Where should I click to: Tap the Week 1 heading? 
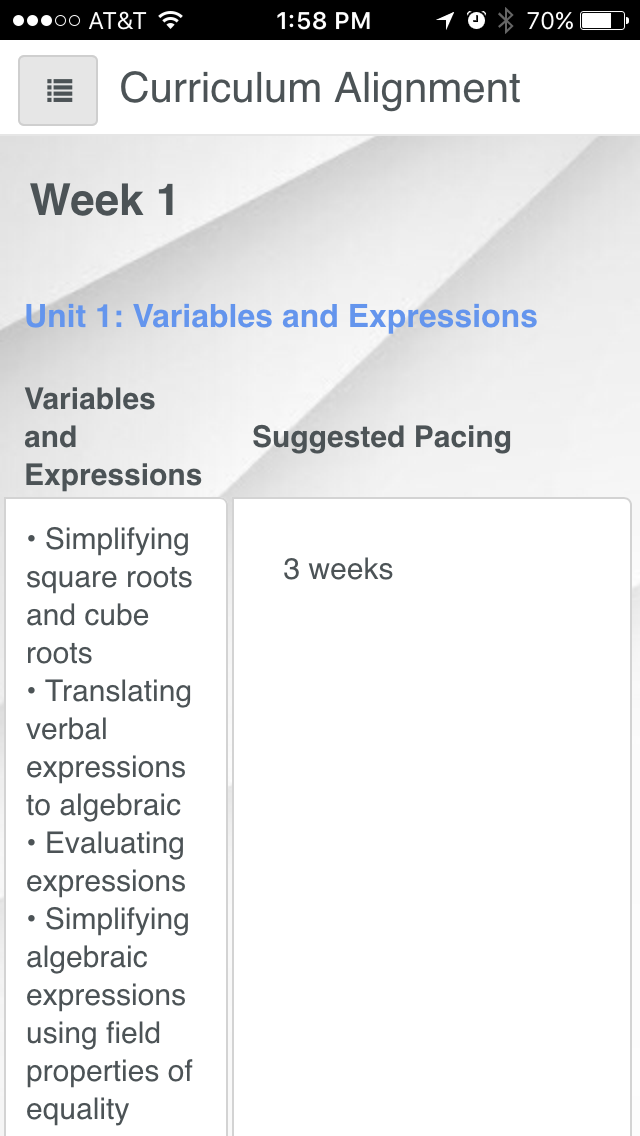[103, 199]
